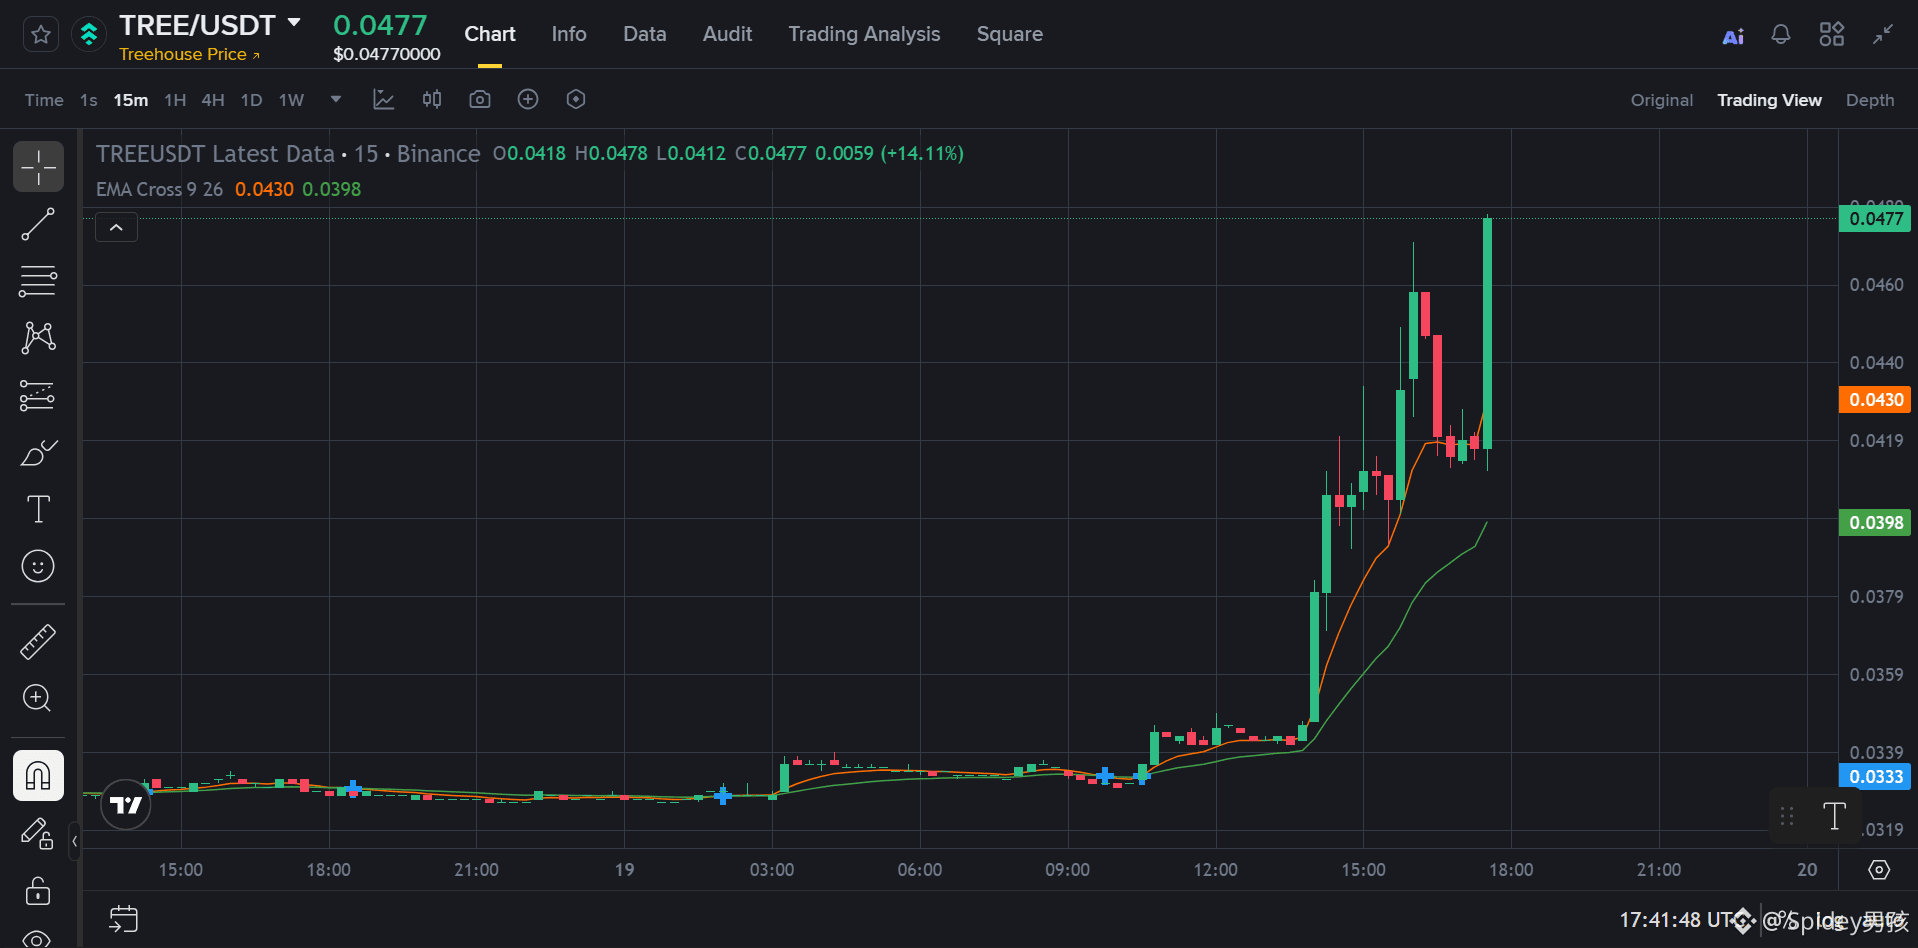The width and height of the screenshot is (1918, 948).
Task: Select the 1s time interval
Action: (x=89, y=100)
